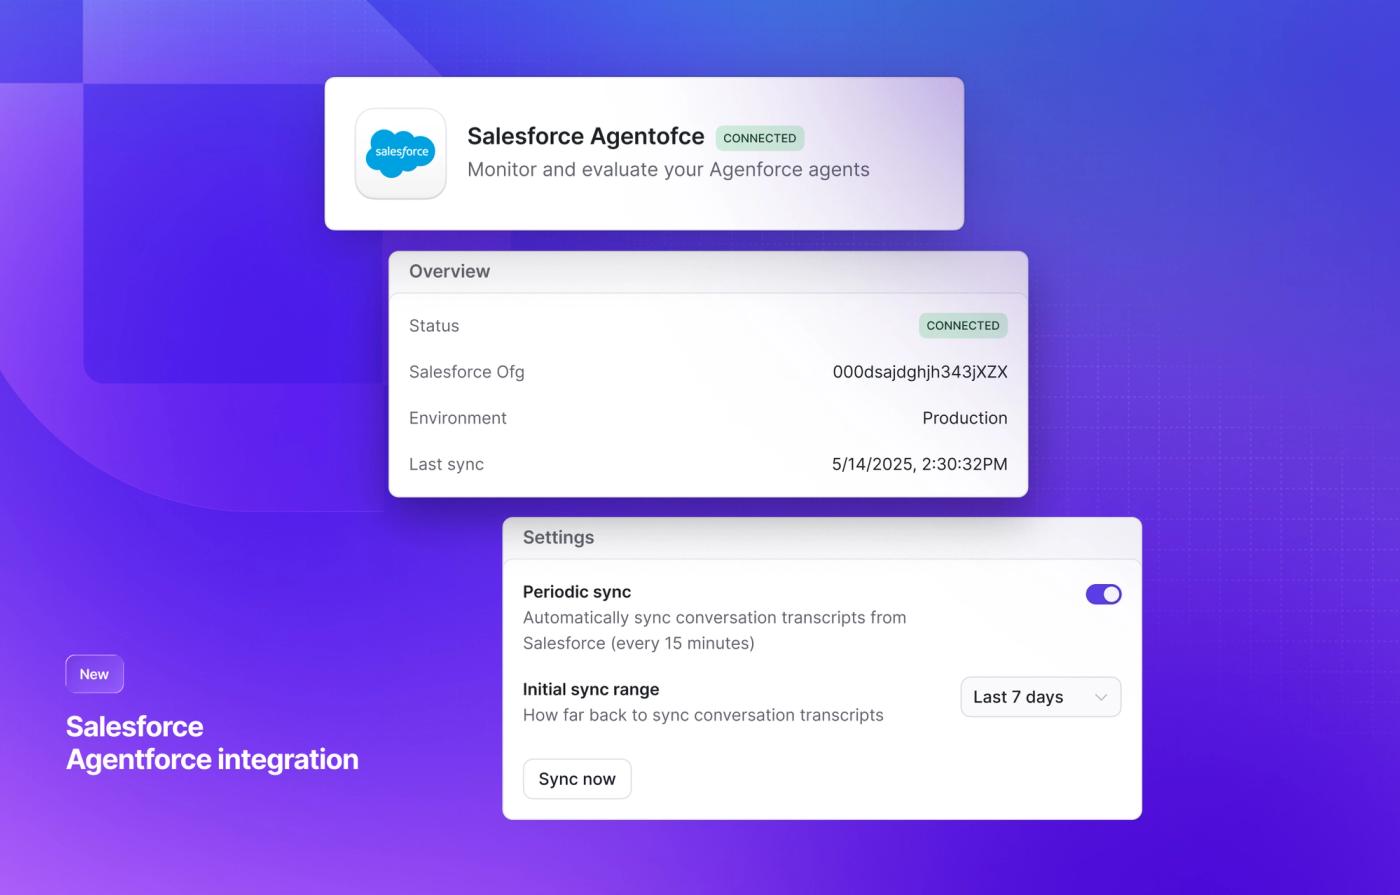Click the Salesforce org ID 000dsajdghjh343jXZX
The height and width of the screenshot is (895, 1400).
coord(920,372)
